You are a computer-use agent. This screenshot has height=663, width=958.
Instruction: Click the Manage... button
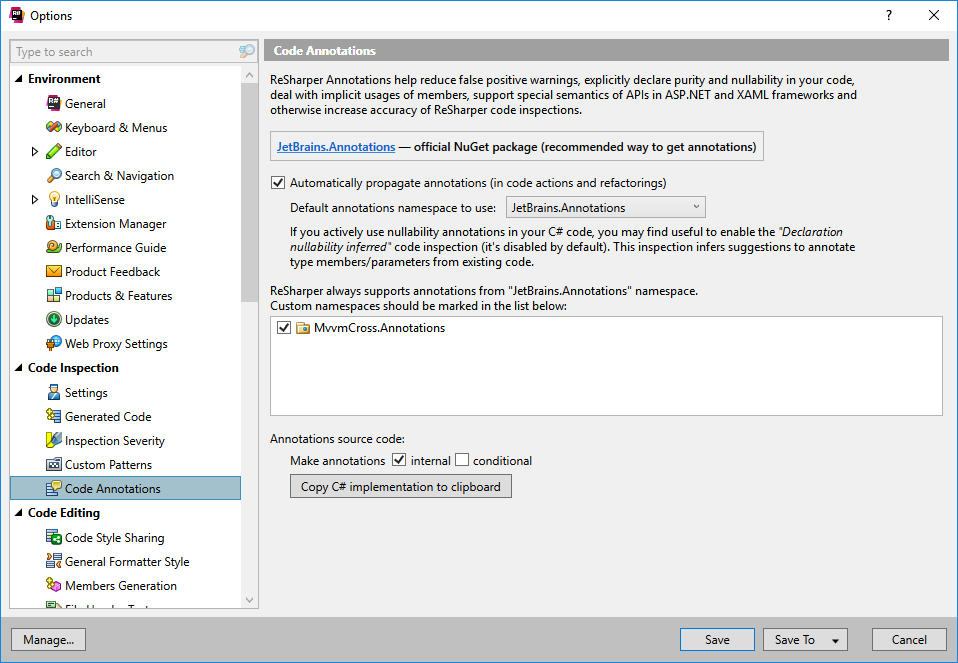[x=48, y=640]
